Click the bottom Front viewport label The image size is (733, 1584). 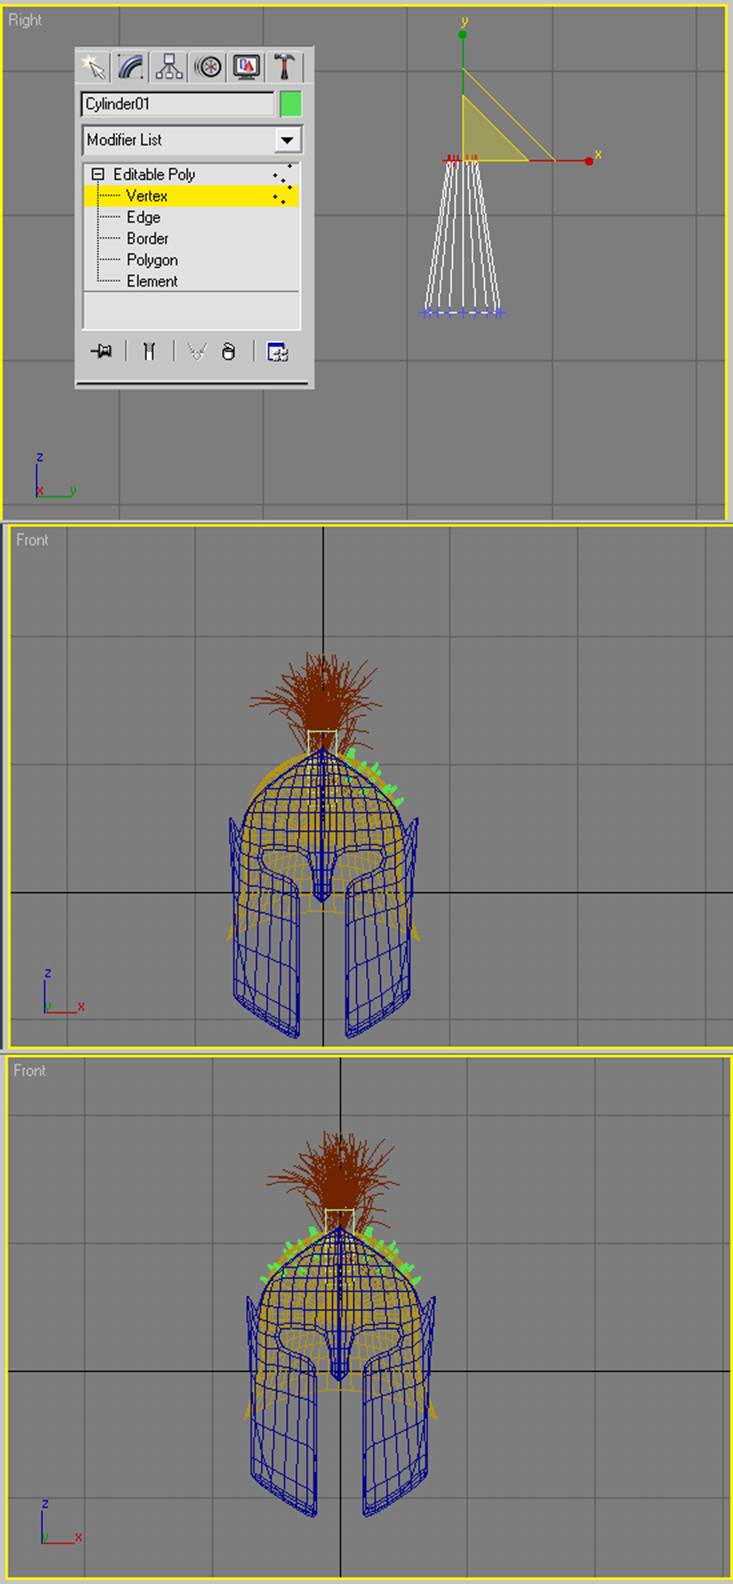30,1070
